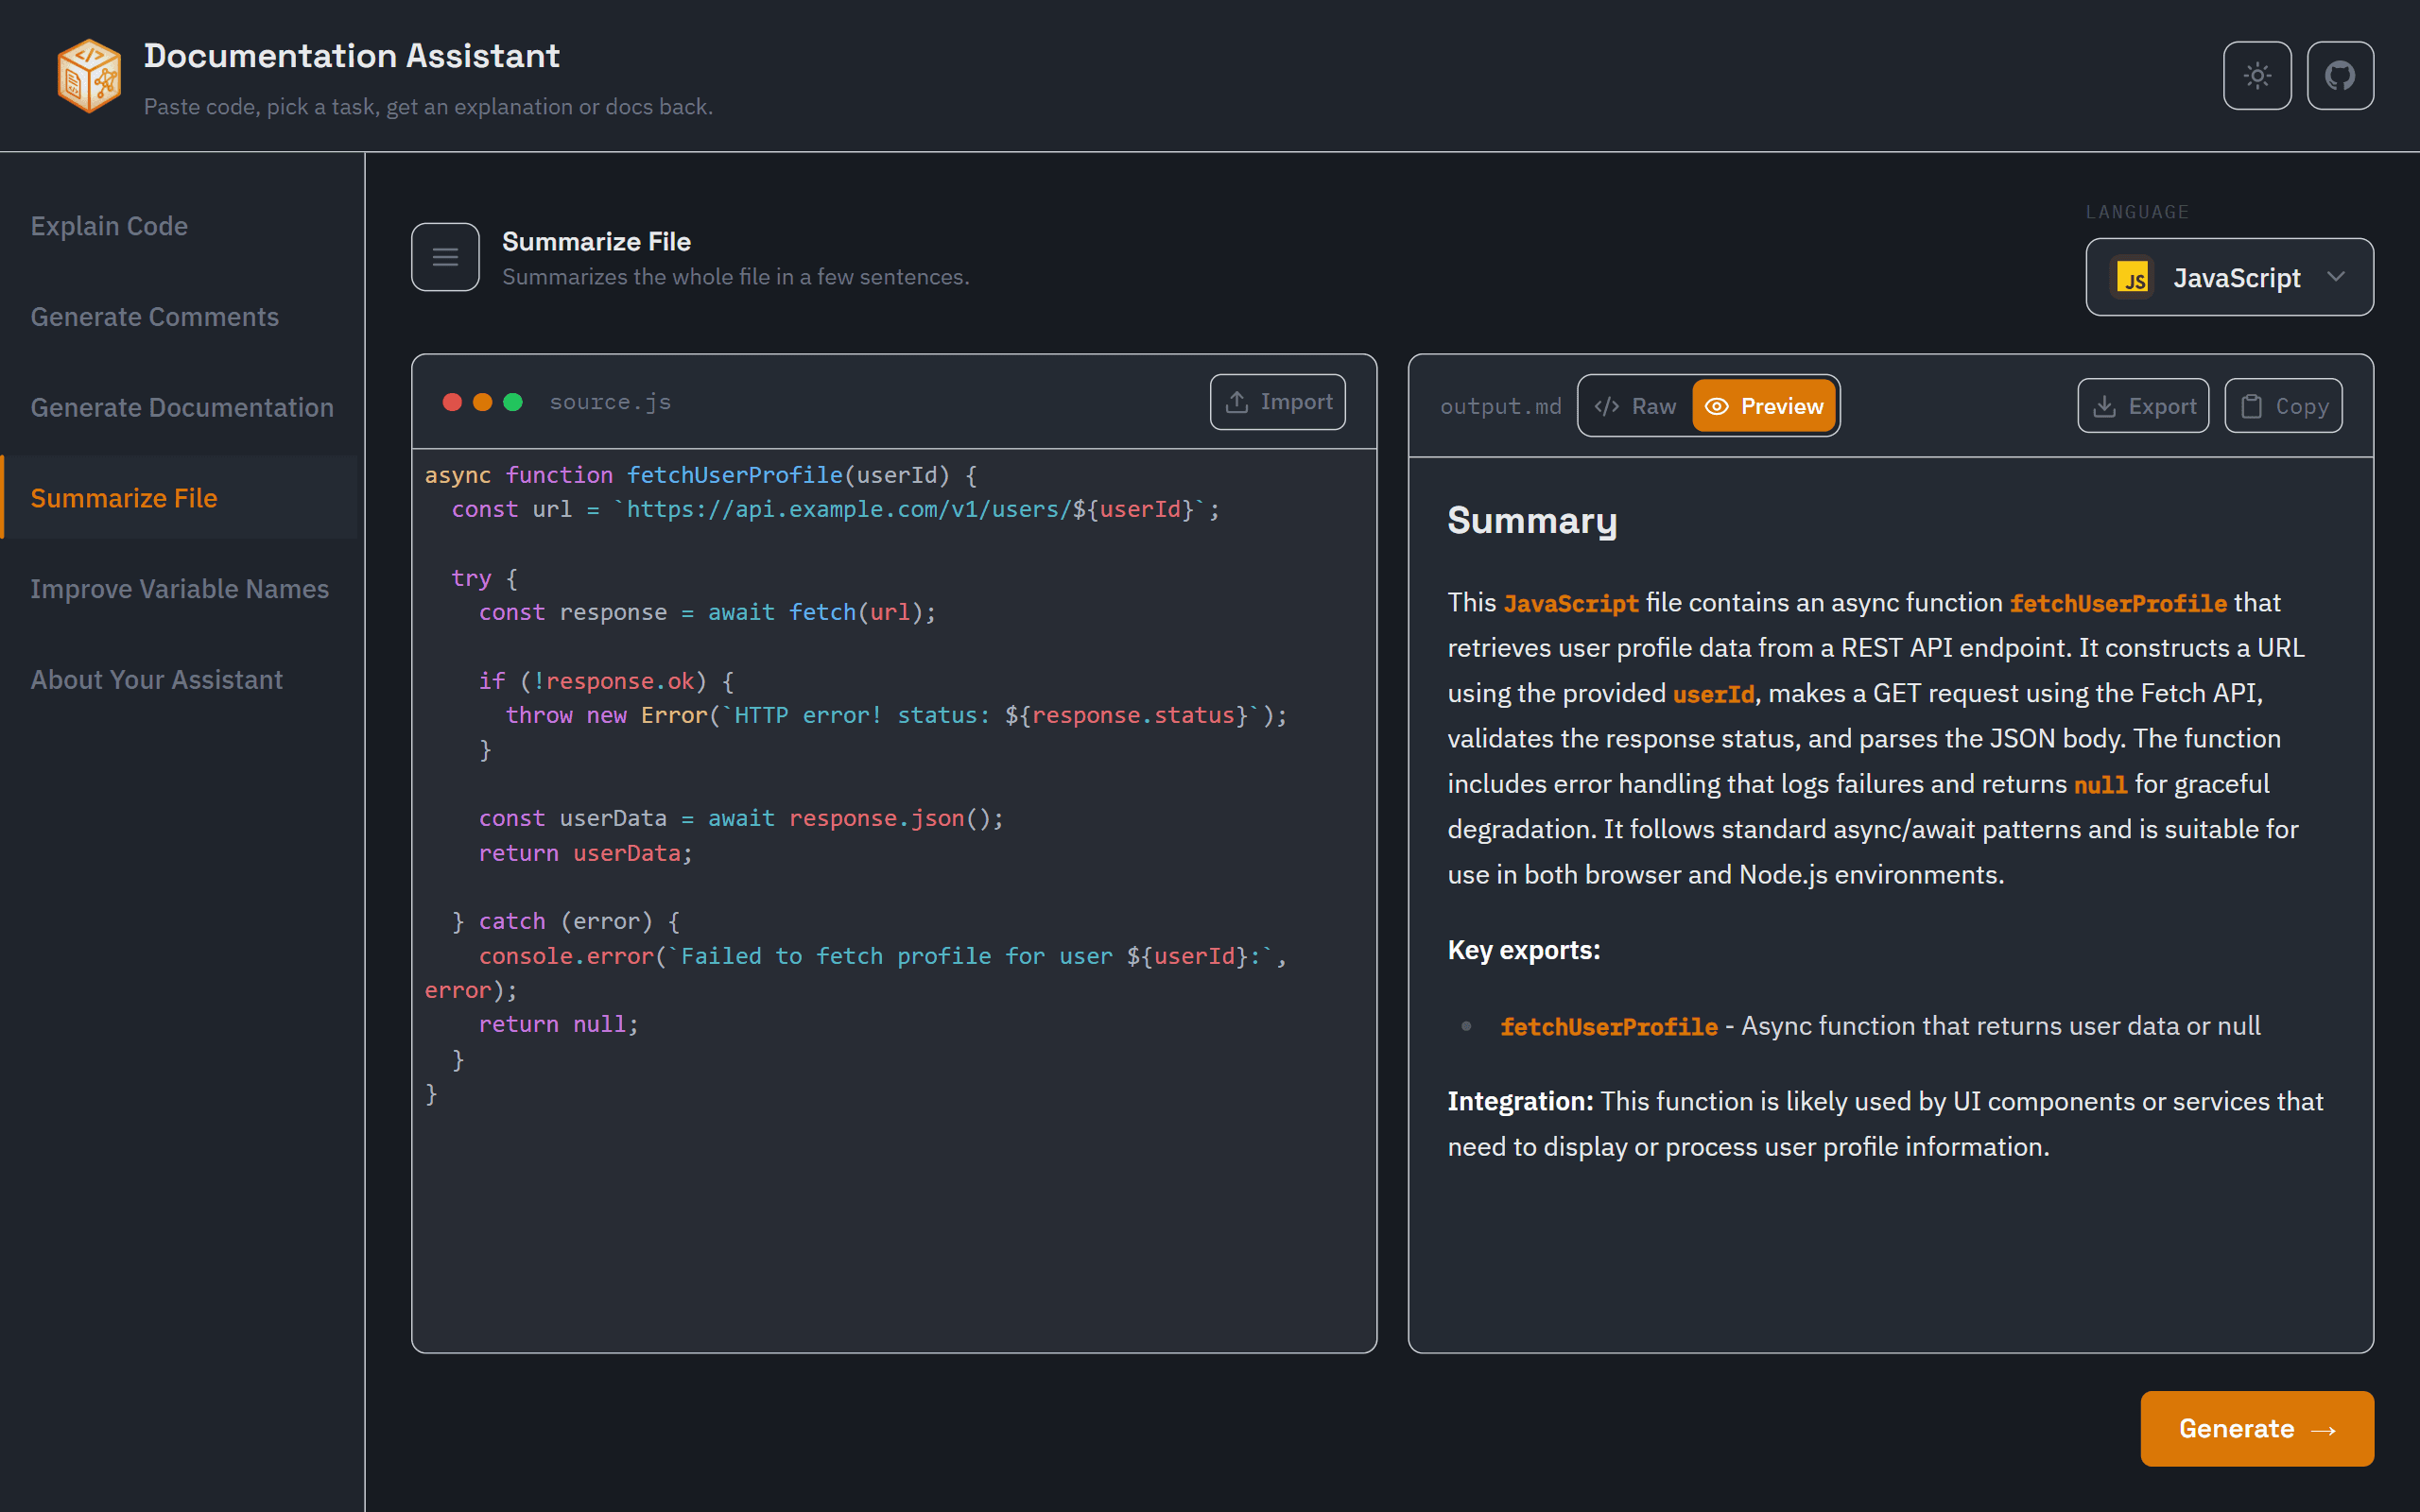Click the Summarize File lines icon
The image size is (2420, 1512).
coord(445,257)
